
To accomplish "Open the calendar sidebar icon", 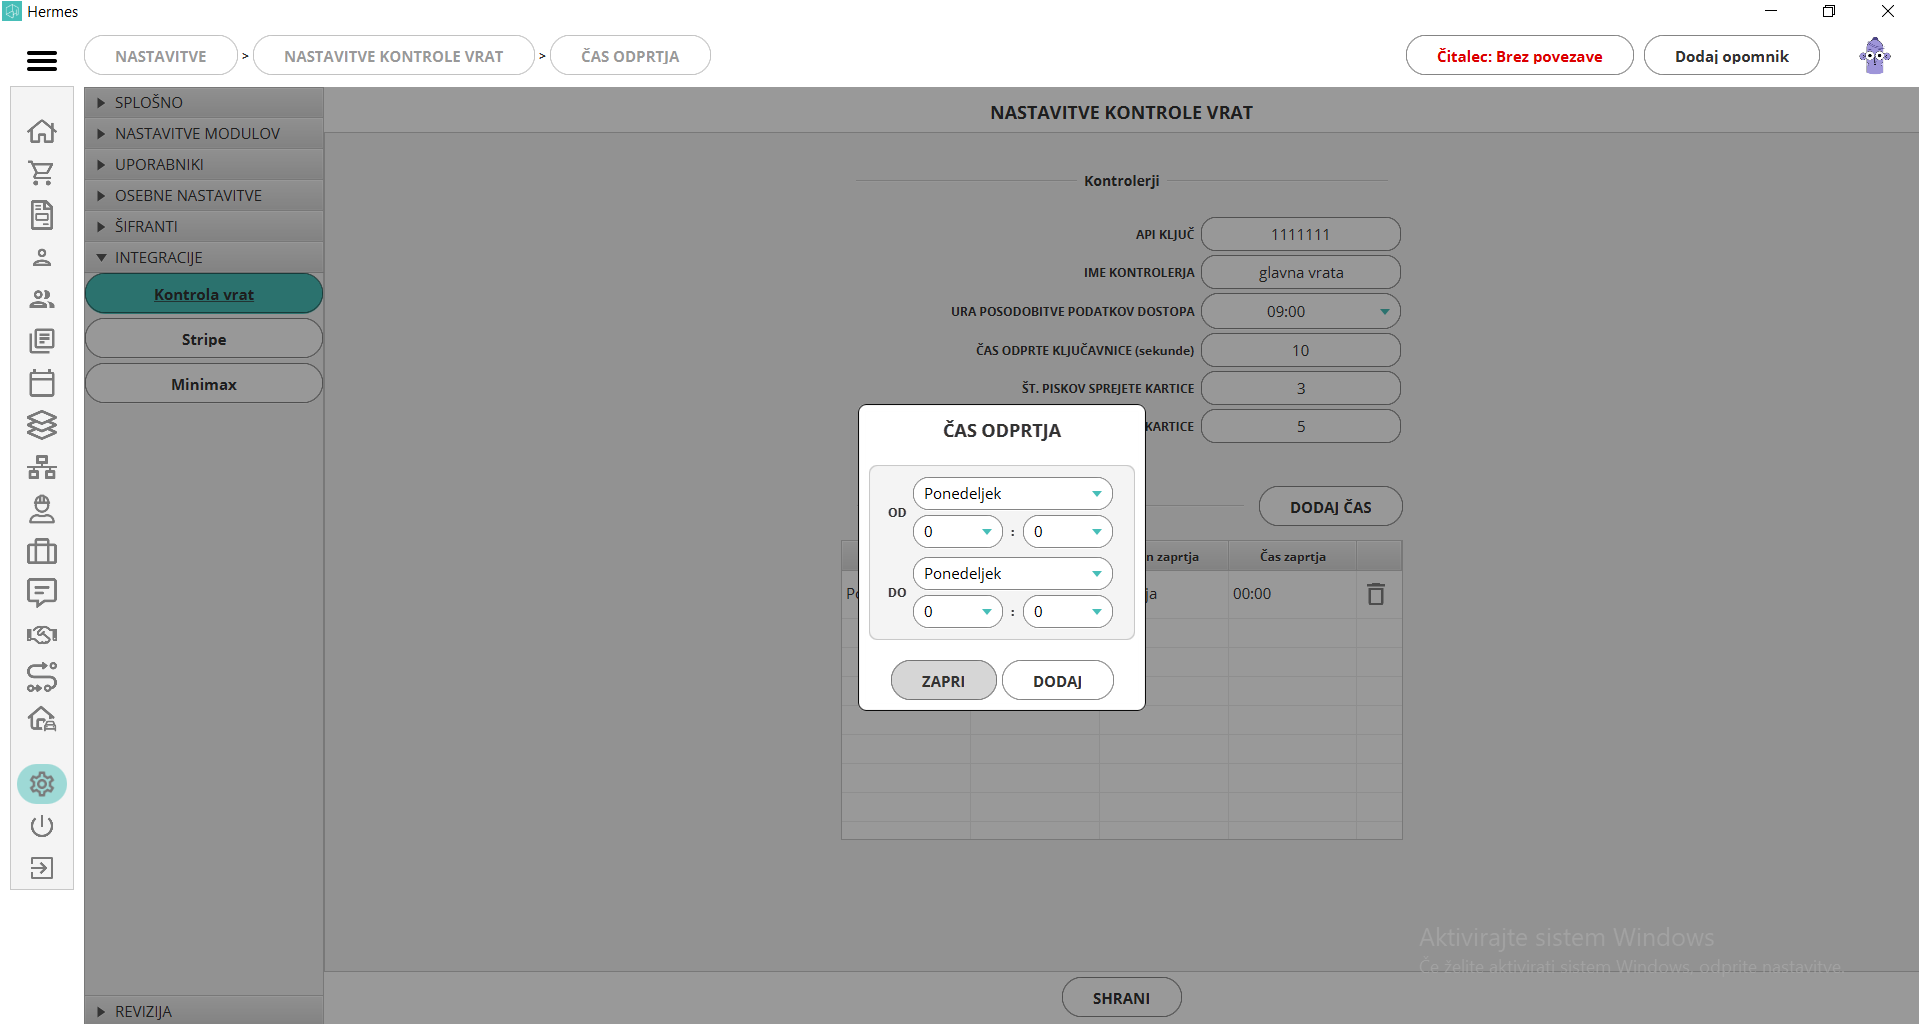I will [42, 383].
